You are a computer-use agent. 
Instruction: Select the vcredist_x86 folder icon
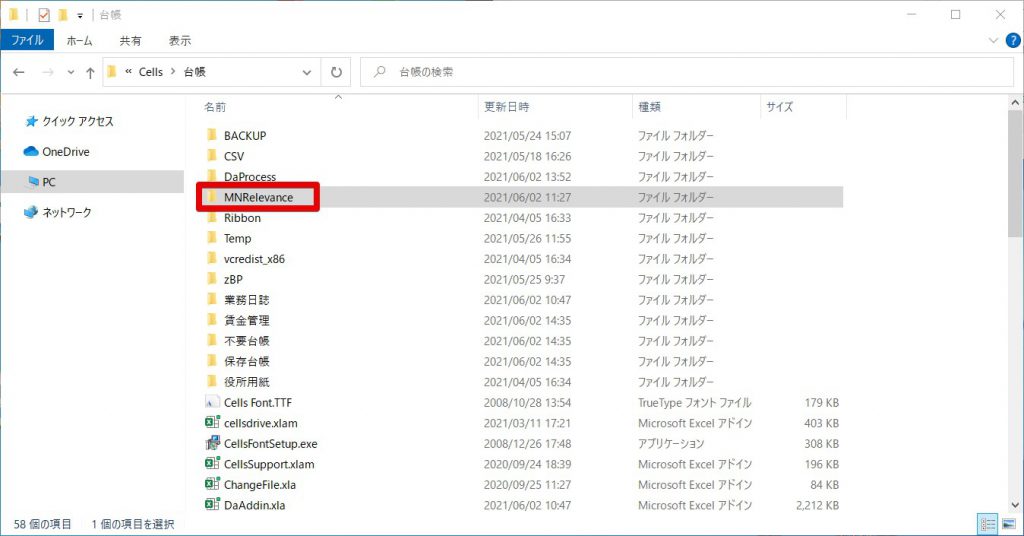point(212,259)
